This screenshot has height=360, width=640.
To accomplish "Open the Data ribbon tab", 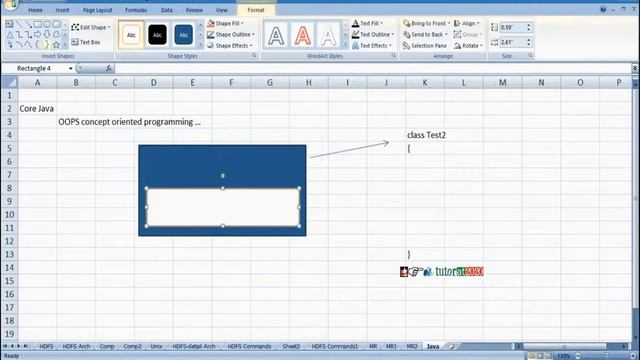I will (167, 10).
